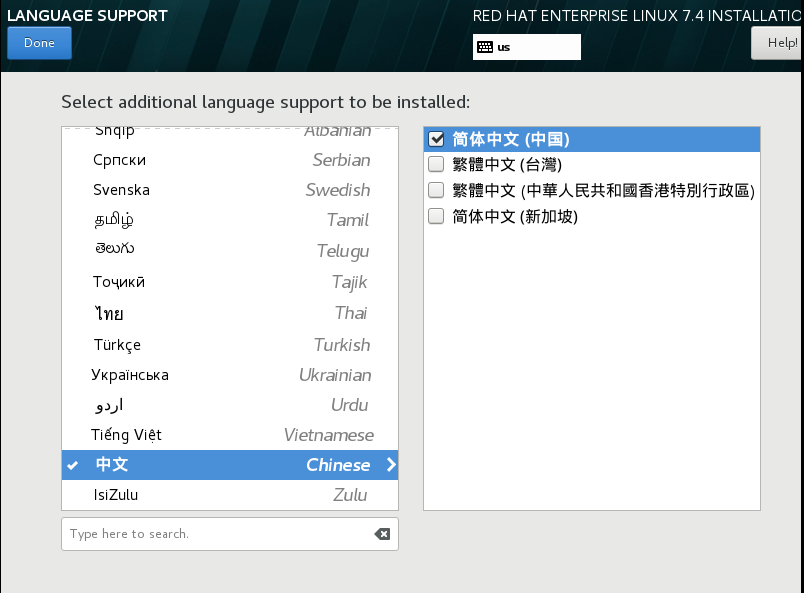The image size is (804, 593).
Task: Check the 繁體中文 (台灣) checkbox
Action: click(436, 164)
